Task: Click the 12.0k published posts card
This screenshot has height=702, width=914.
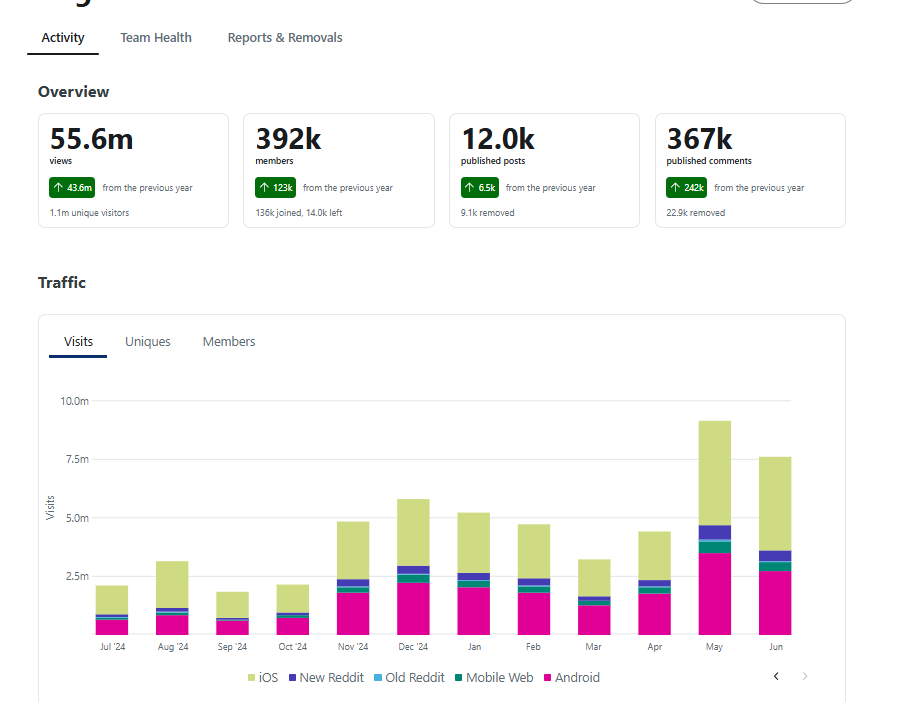Action: coord(544,170)
